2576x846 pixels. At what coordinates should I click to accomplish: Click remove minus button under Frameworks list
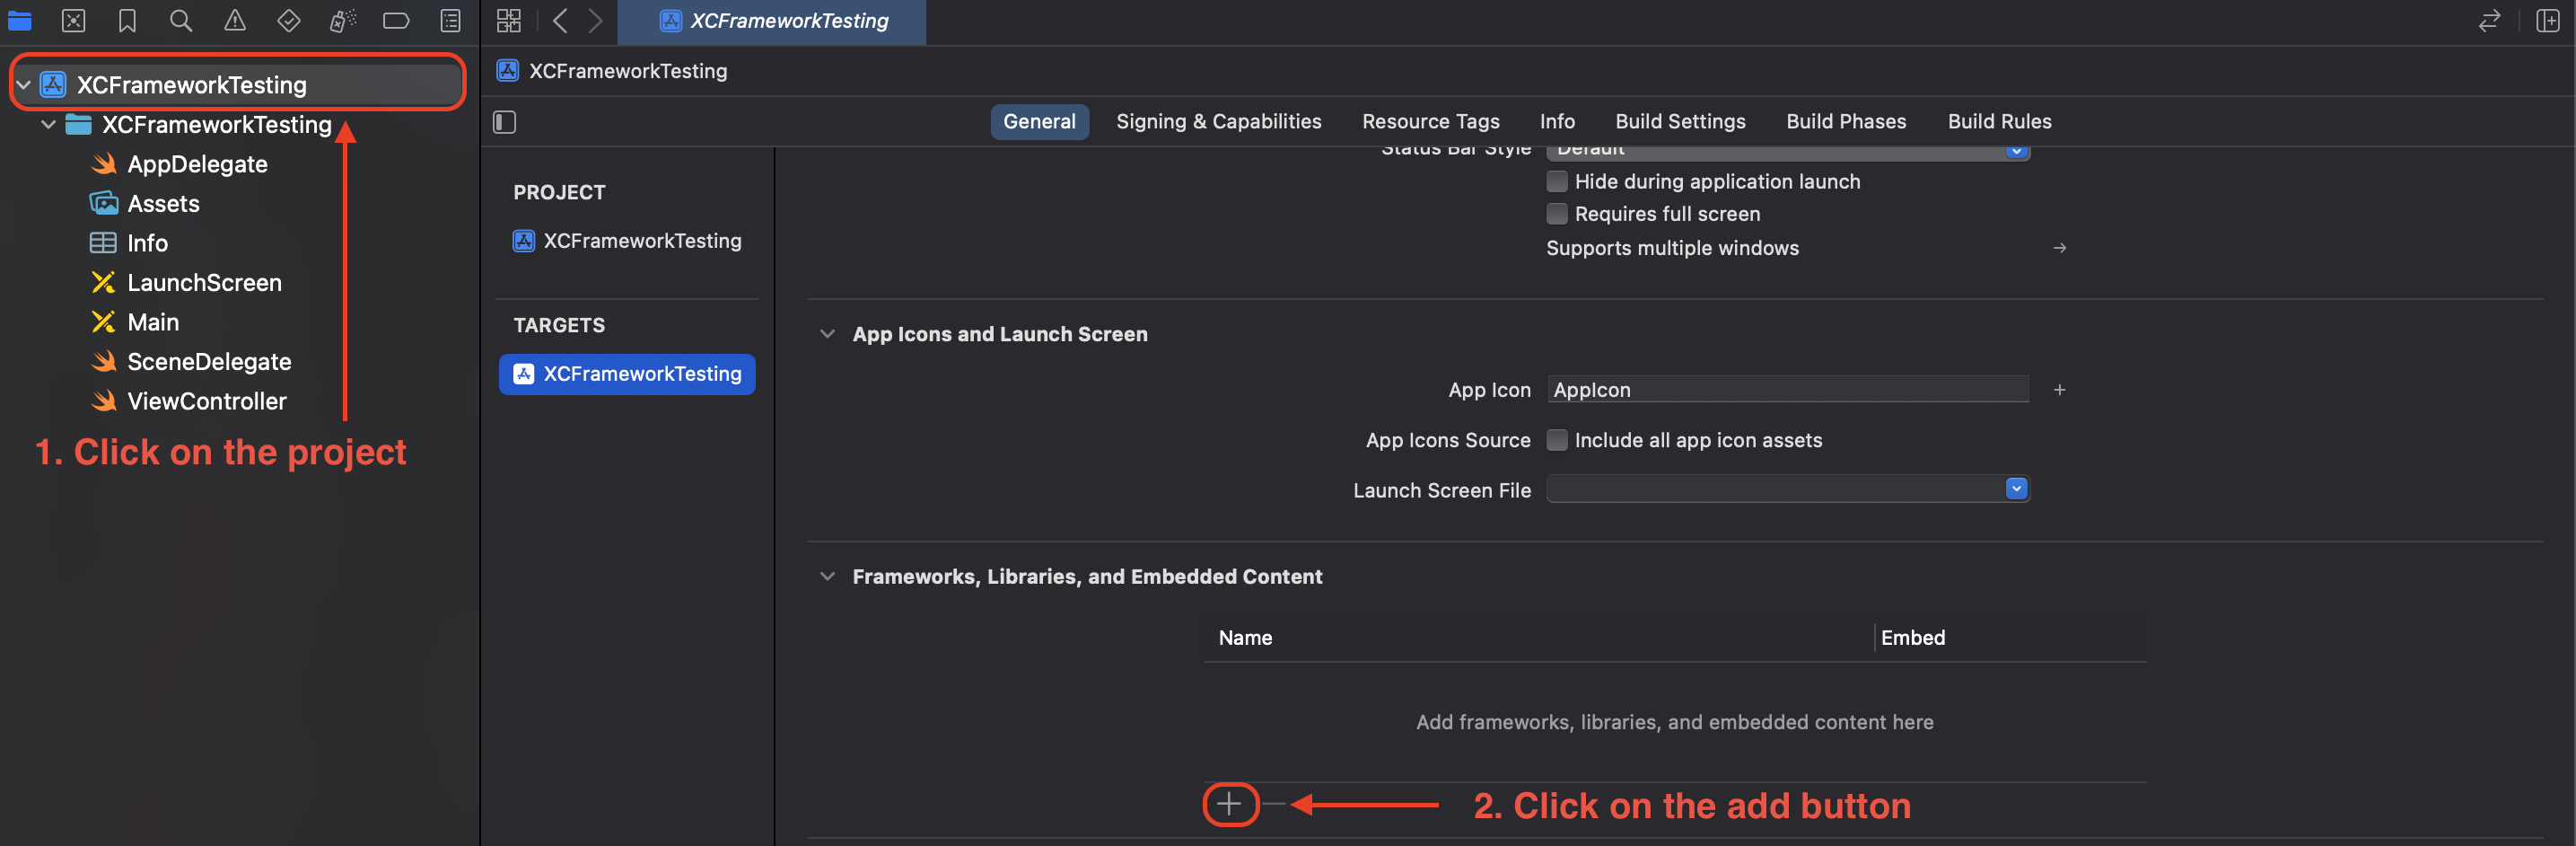1274,804
